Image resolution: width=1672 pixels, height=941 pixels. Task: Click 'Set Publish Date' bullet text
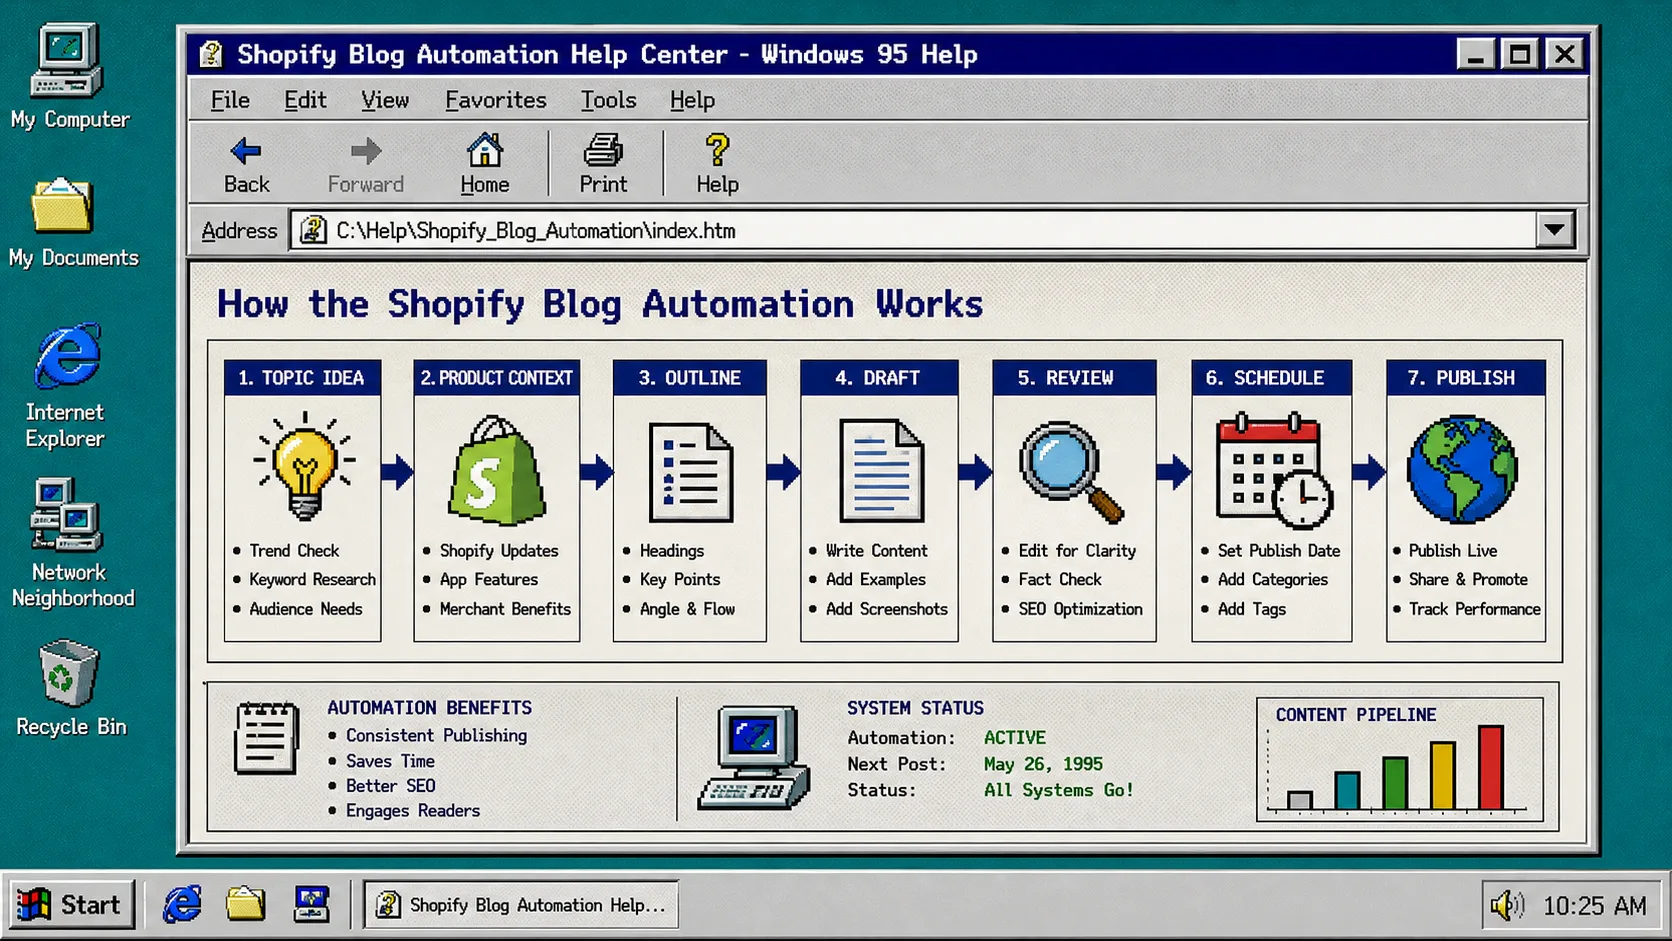1278,551
